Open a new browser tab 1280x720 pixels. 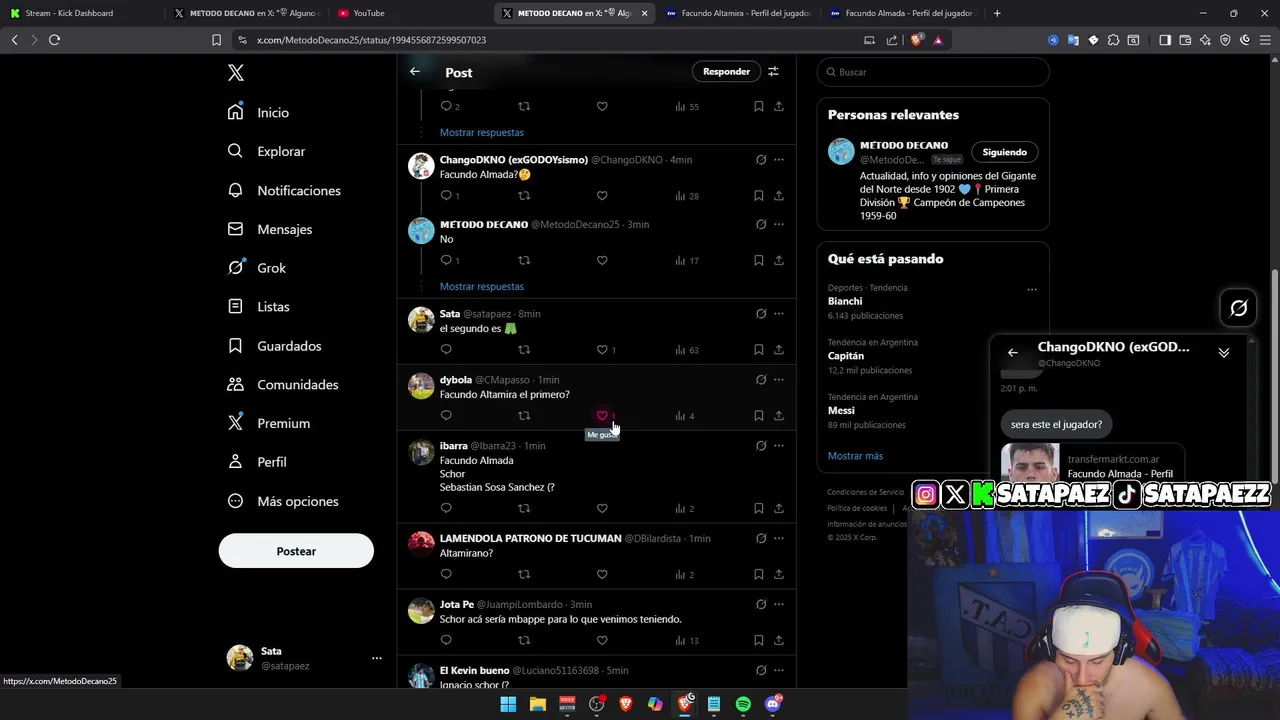point(997,13)
